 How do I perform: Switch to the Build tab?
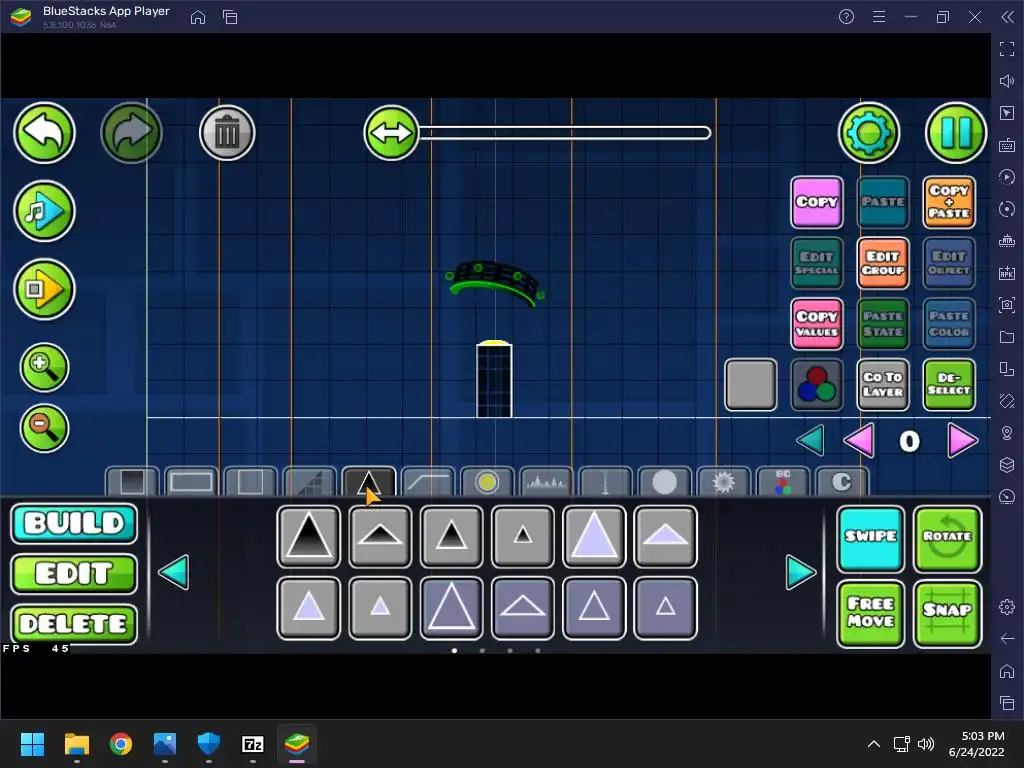pyautogui.click(x=74, y=523)
